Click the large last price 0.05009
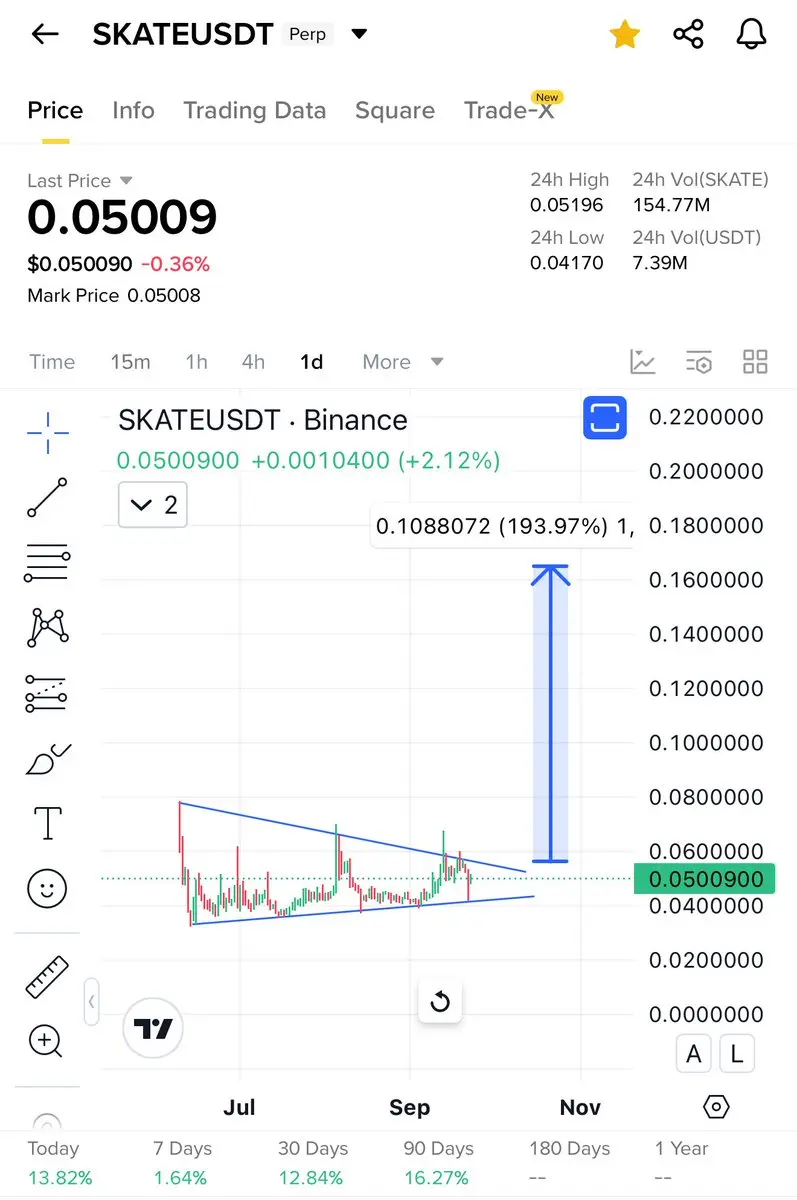Viewport: 797px width, 1200px height. coord(122,218)
